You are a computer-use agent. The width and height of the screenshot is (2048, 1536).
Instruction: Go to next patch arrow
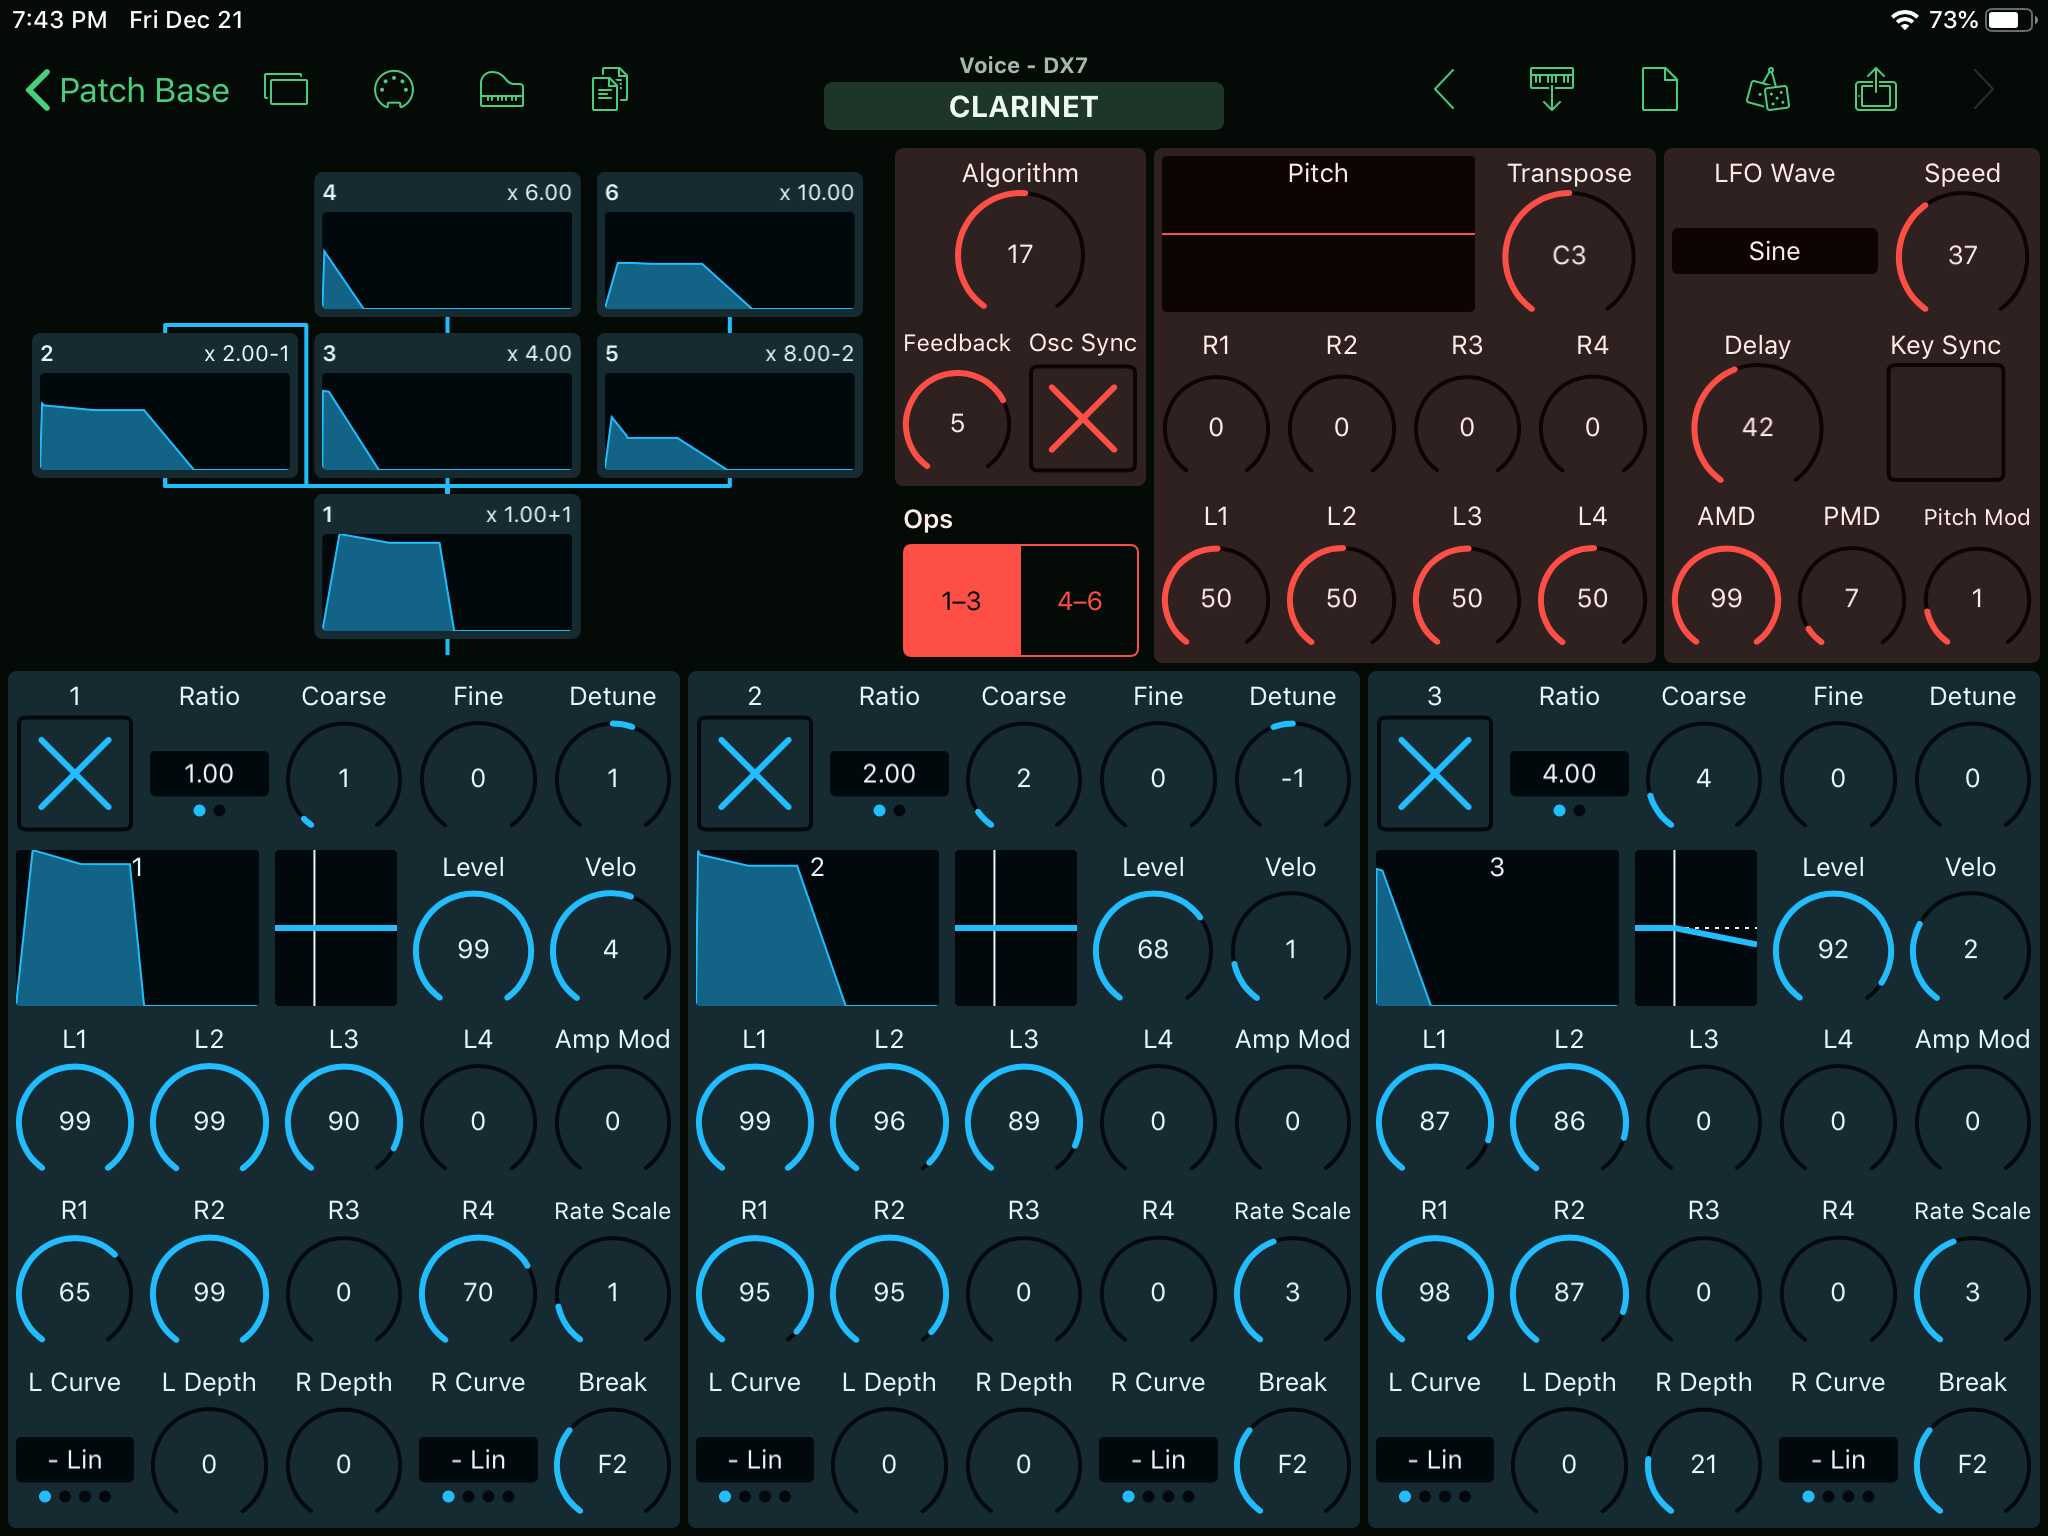coord(1984,90)
